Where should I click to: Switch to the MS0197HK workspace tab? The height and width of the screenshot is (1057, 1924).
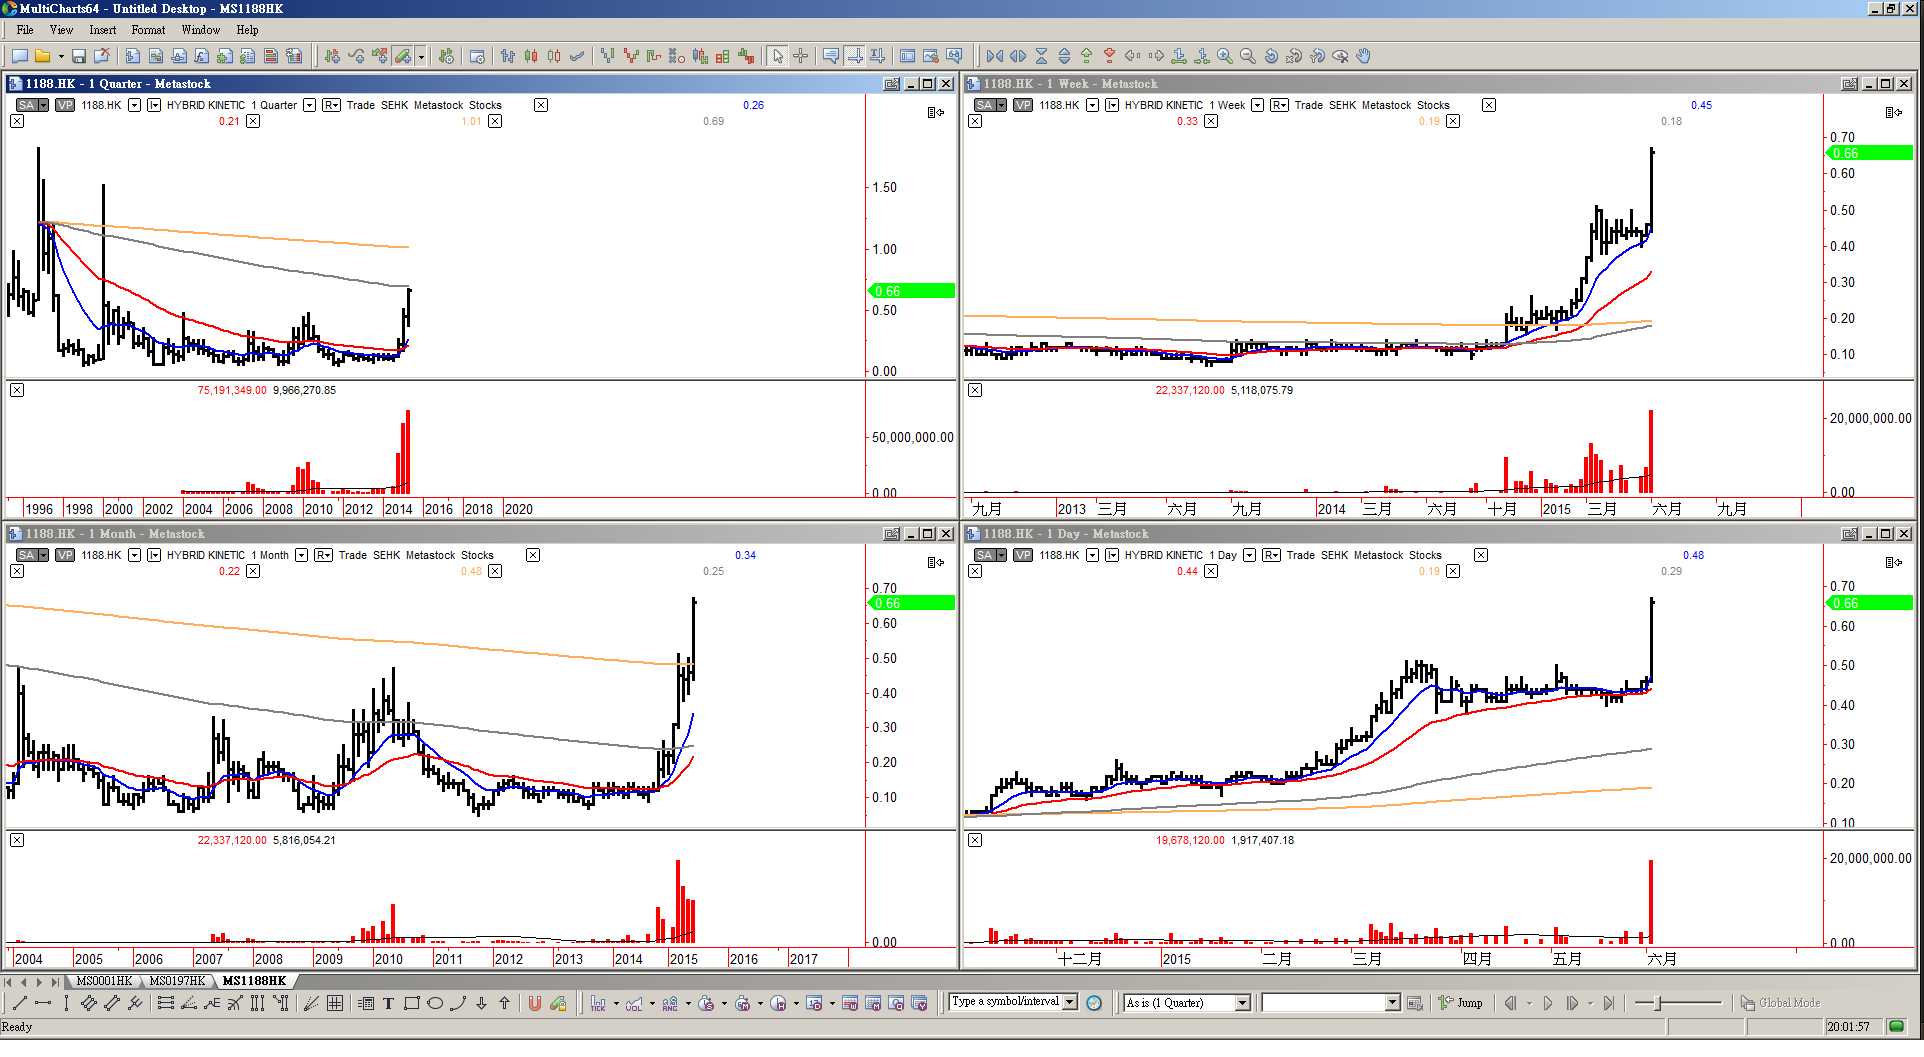click(x=176, y=981)
